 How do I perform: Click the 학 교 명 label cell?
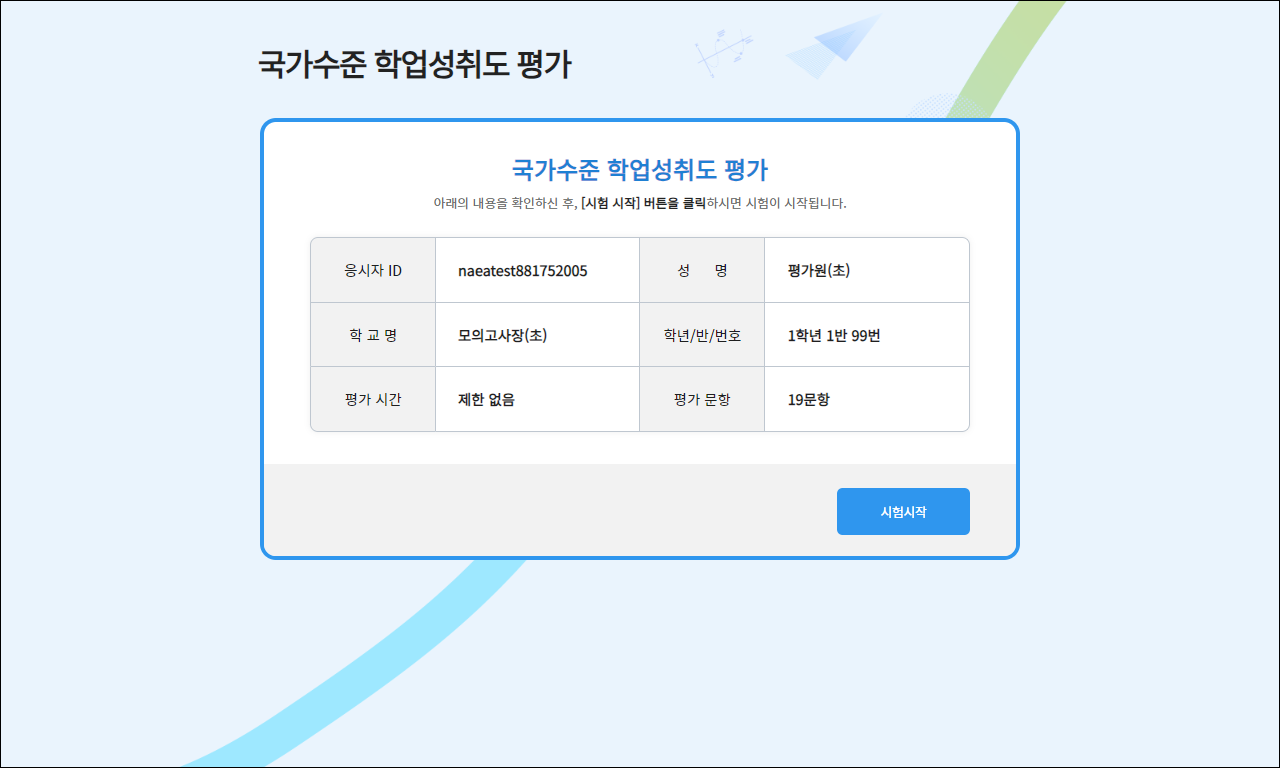pos(373,335)
